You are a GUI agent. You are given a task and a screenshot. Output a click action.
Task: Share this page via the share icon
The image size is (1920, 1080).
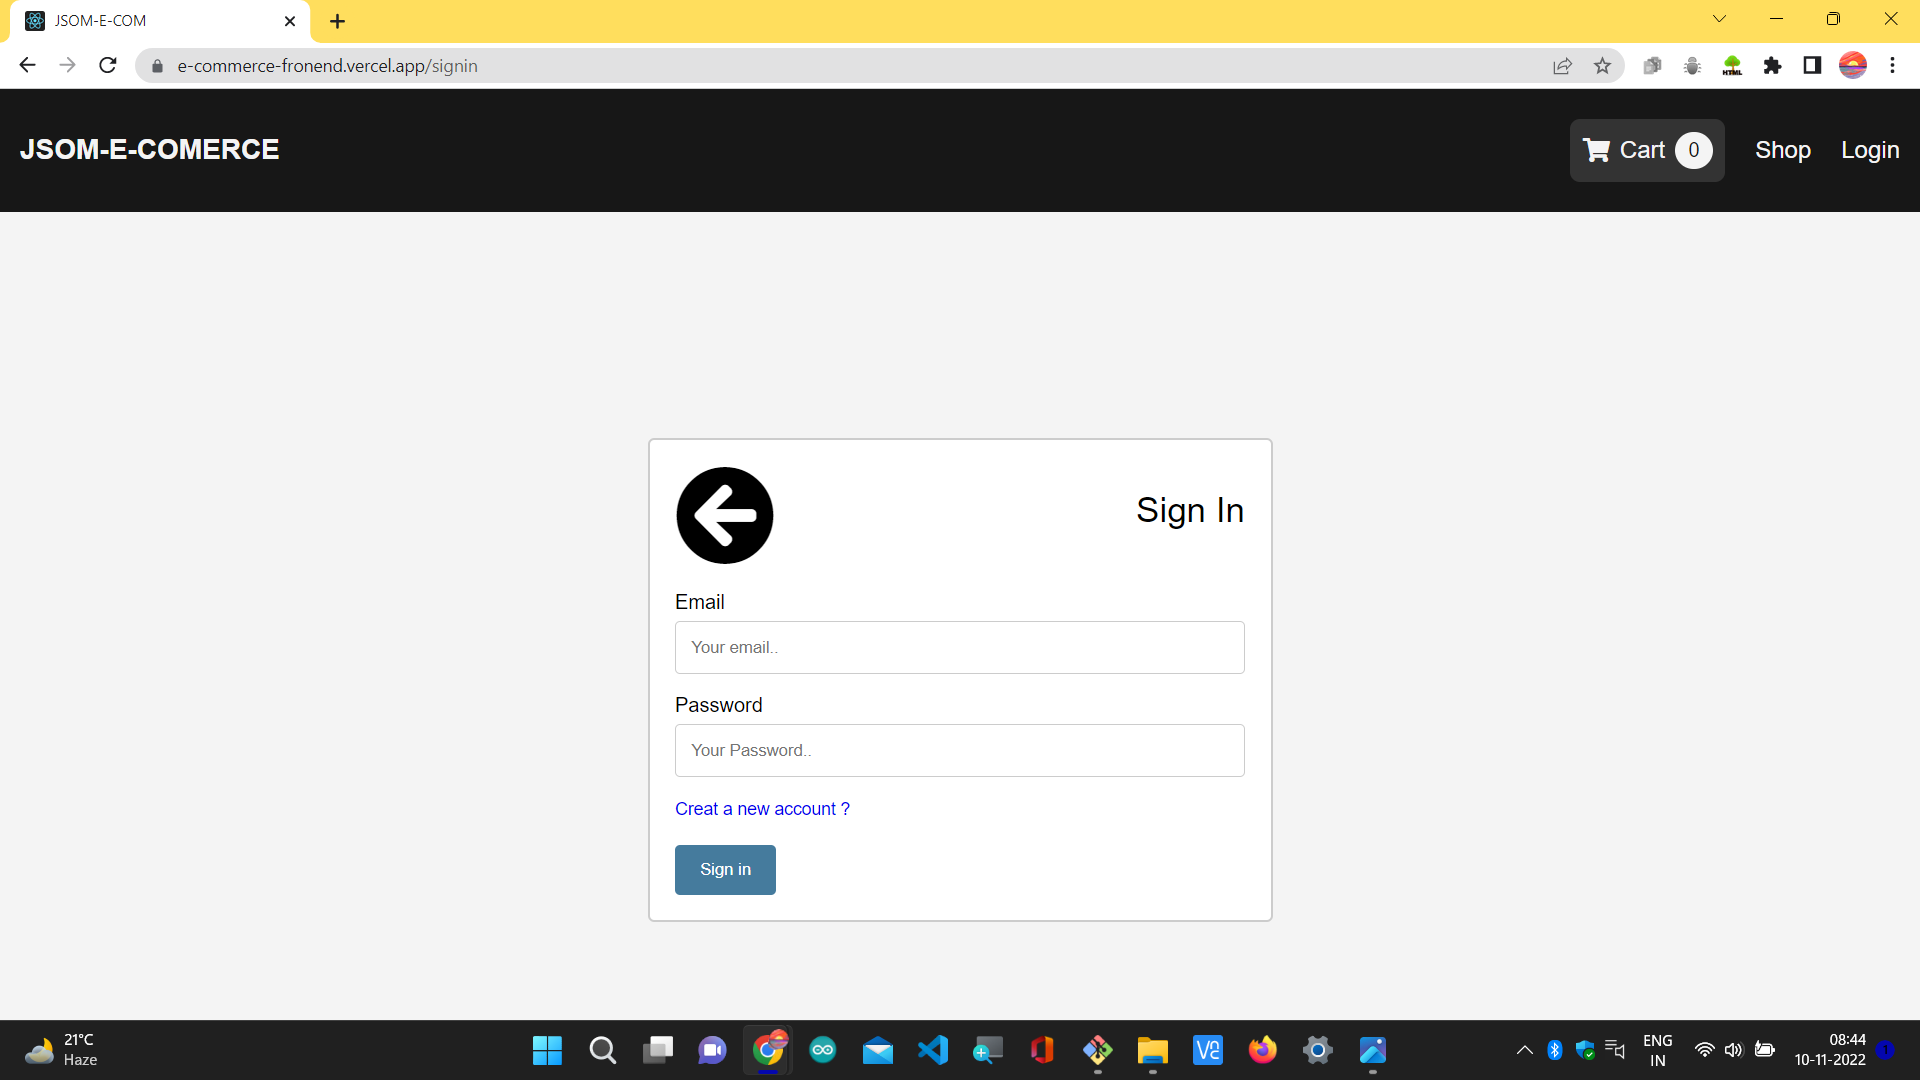[x=1563, y=65]
